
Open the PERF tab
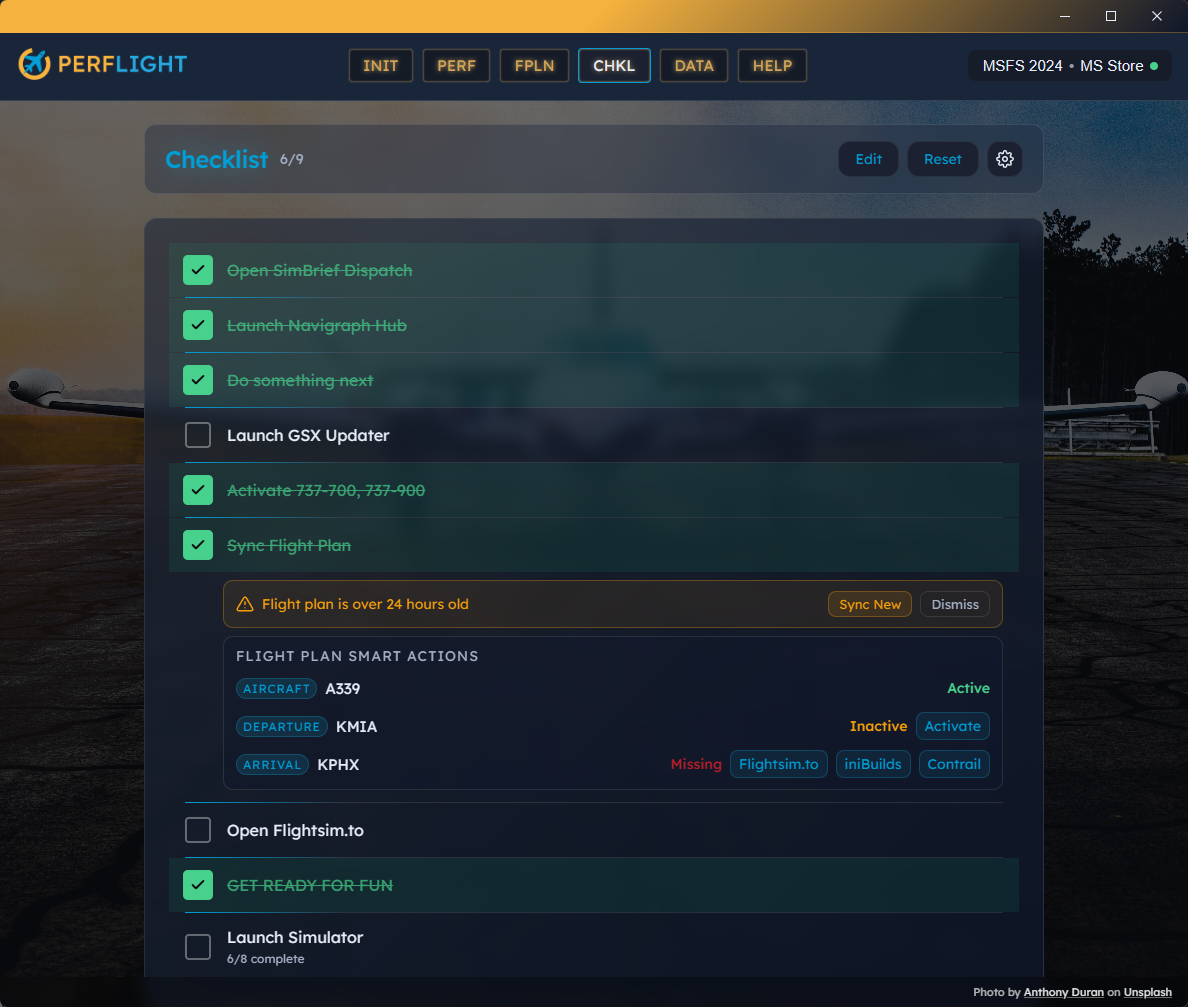coord(456,65)
